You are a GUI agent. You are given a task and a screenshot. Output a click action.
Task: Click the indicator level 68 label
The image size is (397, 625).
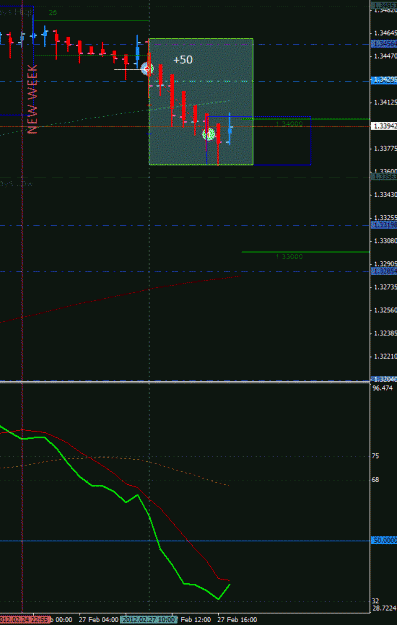point(375,480)
